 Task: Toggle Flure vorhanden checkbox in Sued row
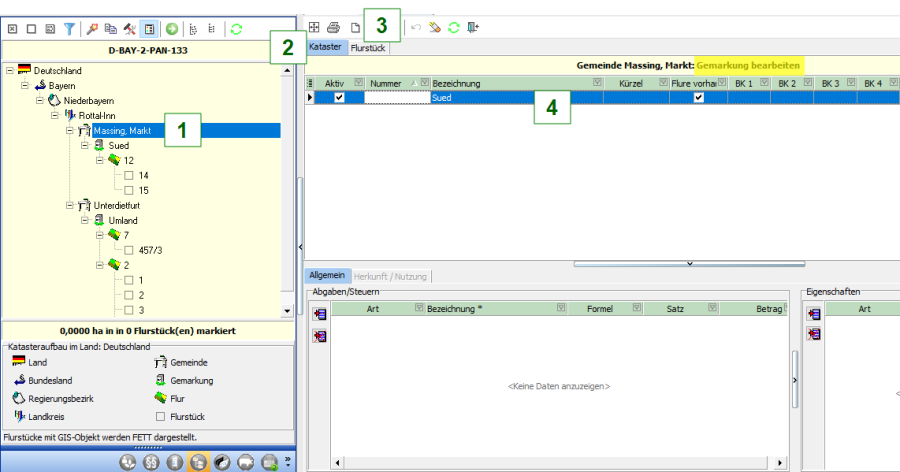click(x=698, y=98)
